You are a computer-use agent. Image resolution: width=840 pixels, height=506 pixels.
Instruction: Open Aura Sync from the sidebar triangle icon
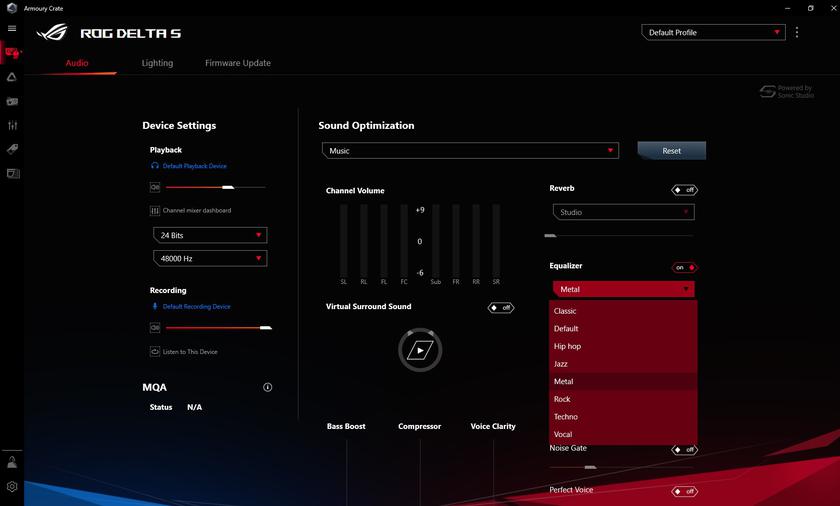tap(12, 77)
